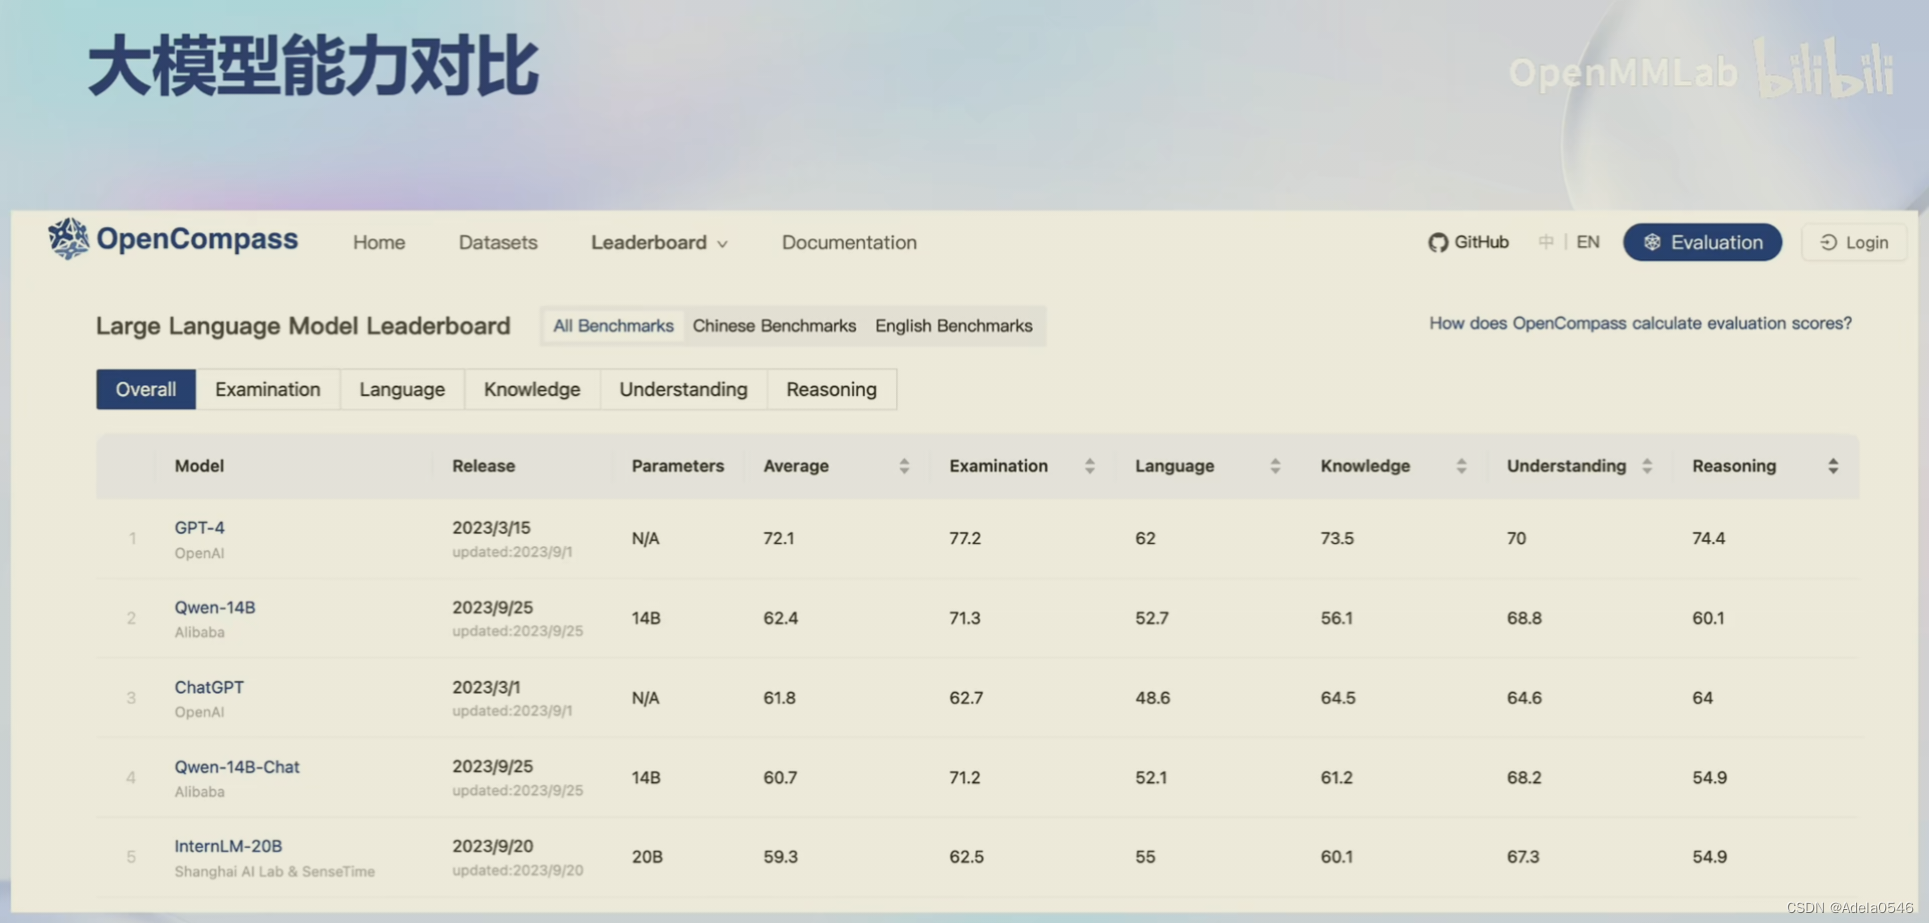This screenshot has width=1929, height=923.
Task: Switch to the Reasoning tab
Action: coord(831,390)
